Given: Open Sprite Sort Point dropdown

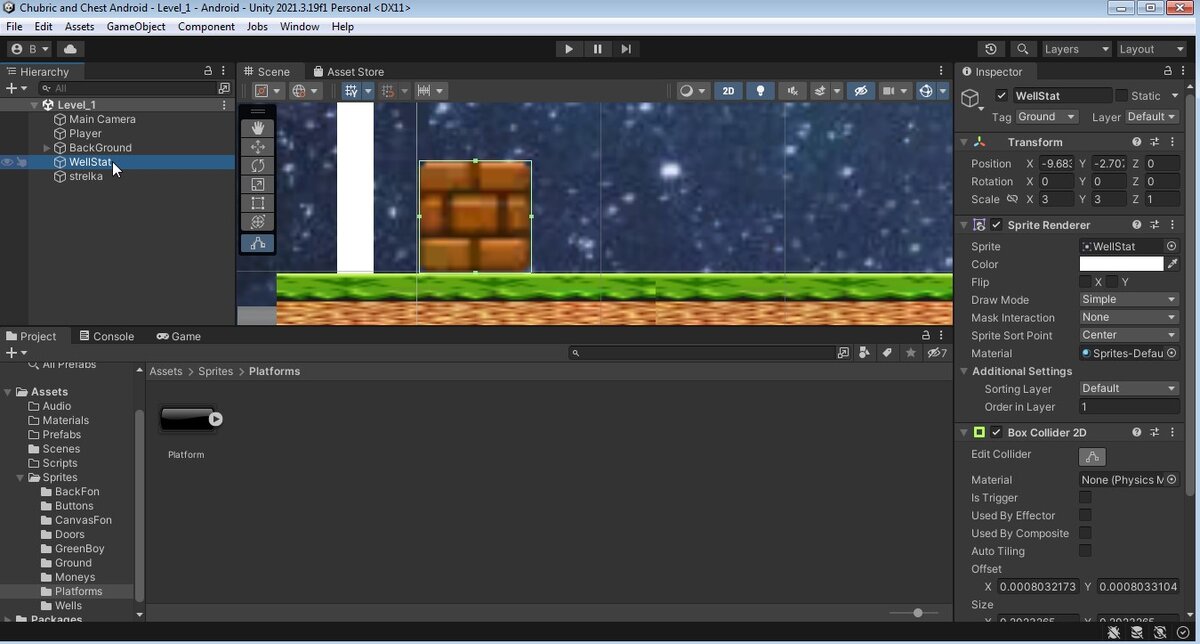Looking at the screenshot, I should click(1129, 335).
